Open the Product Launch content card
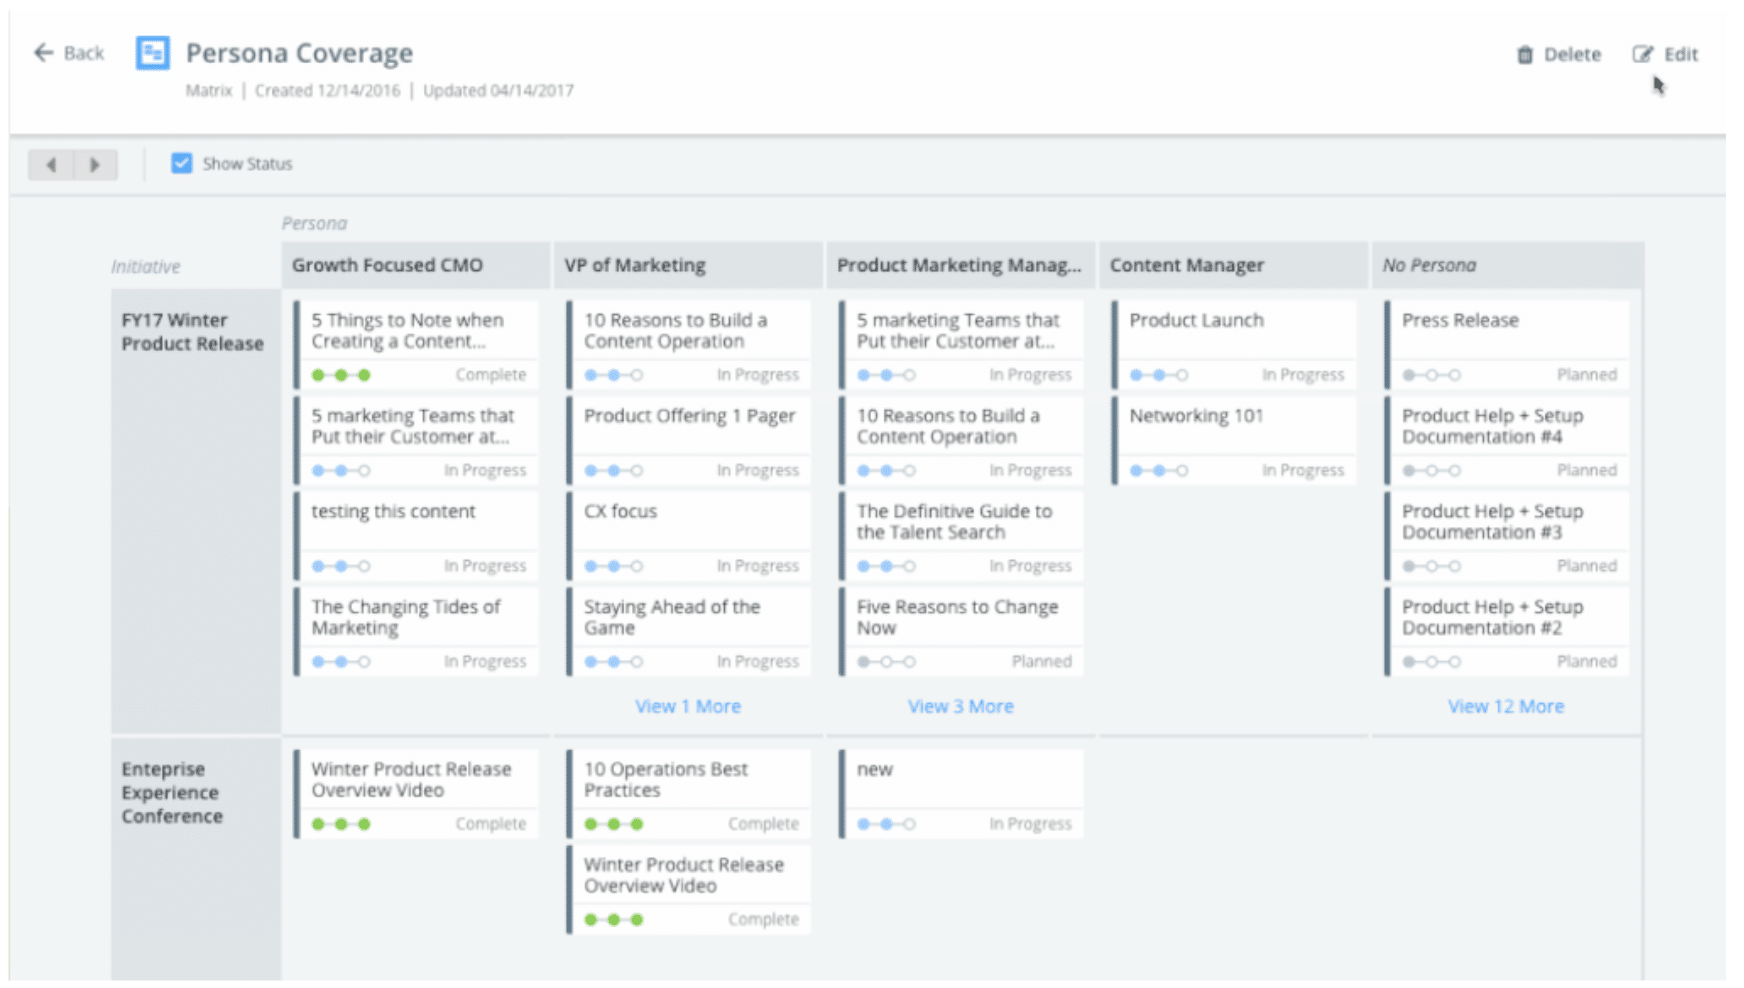 tap(1196, 321)
